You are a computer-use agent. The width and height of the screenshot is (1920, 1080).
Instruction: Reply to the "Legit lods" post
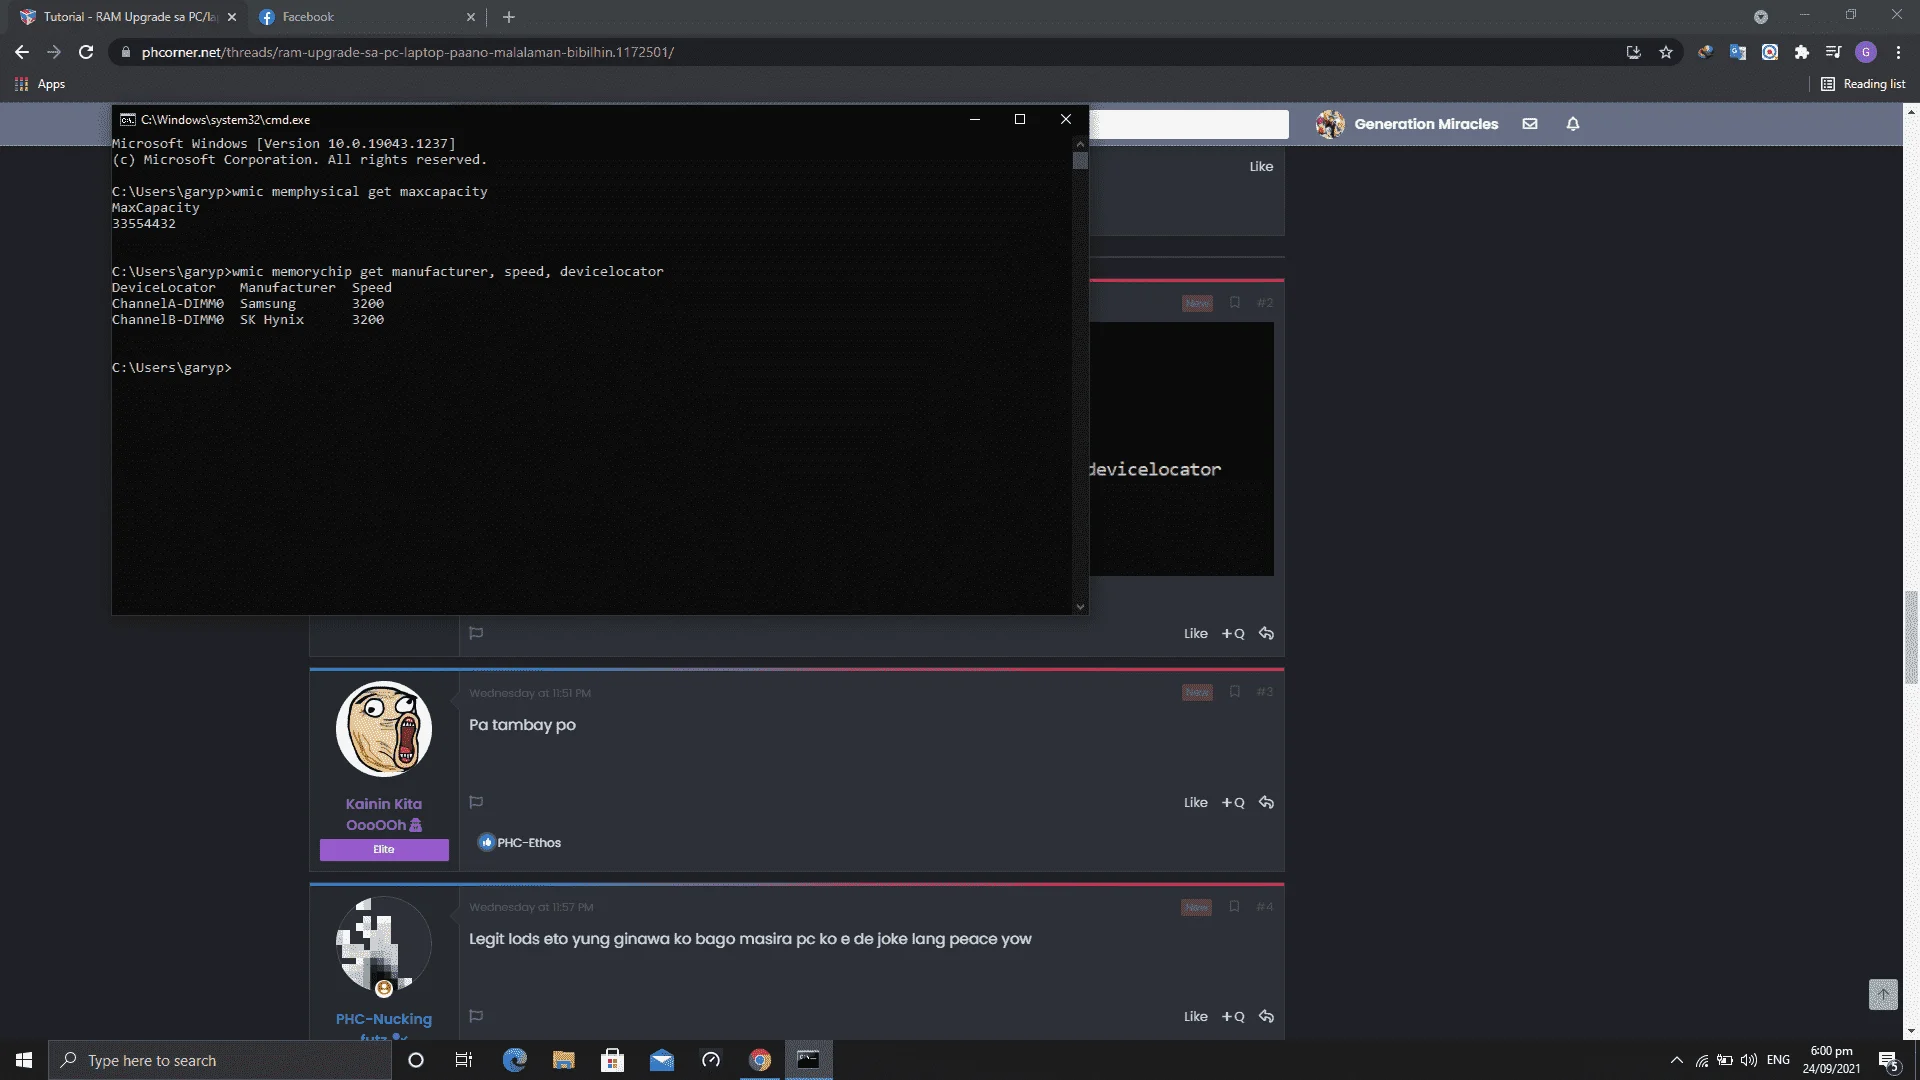click(1266, 1016)
